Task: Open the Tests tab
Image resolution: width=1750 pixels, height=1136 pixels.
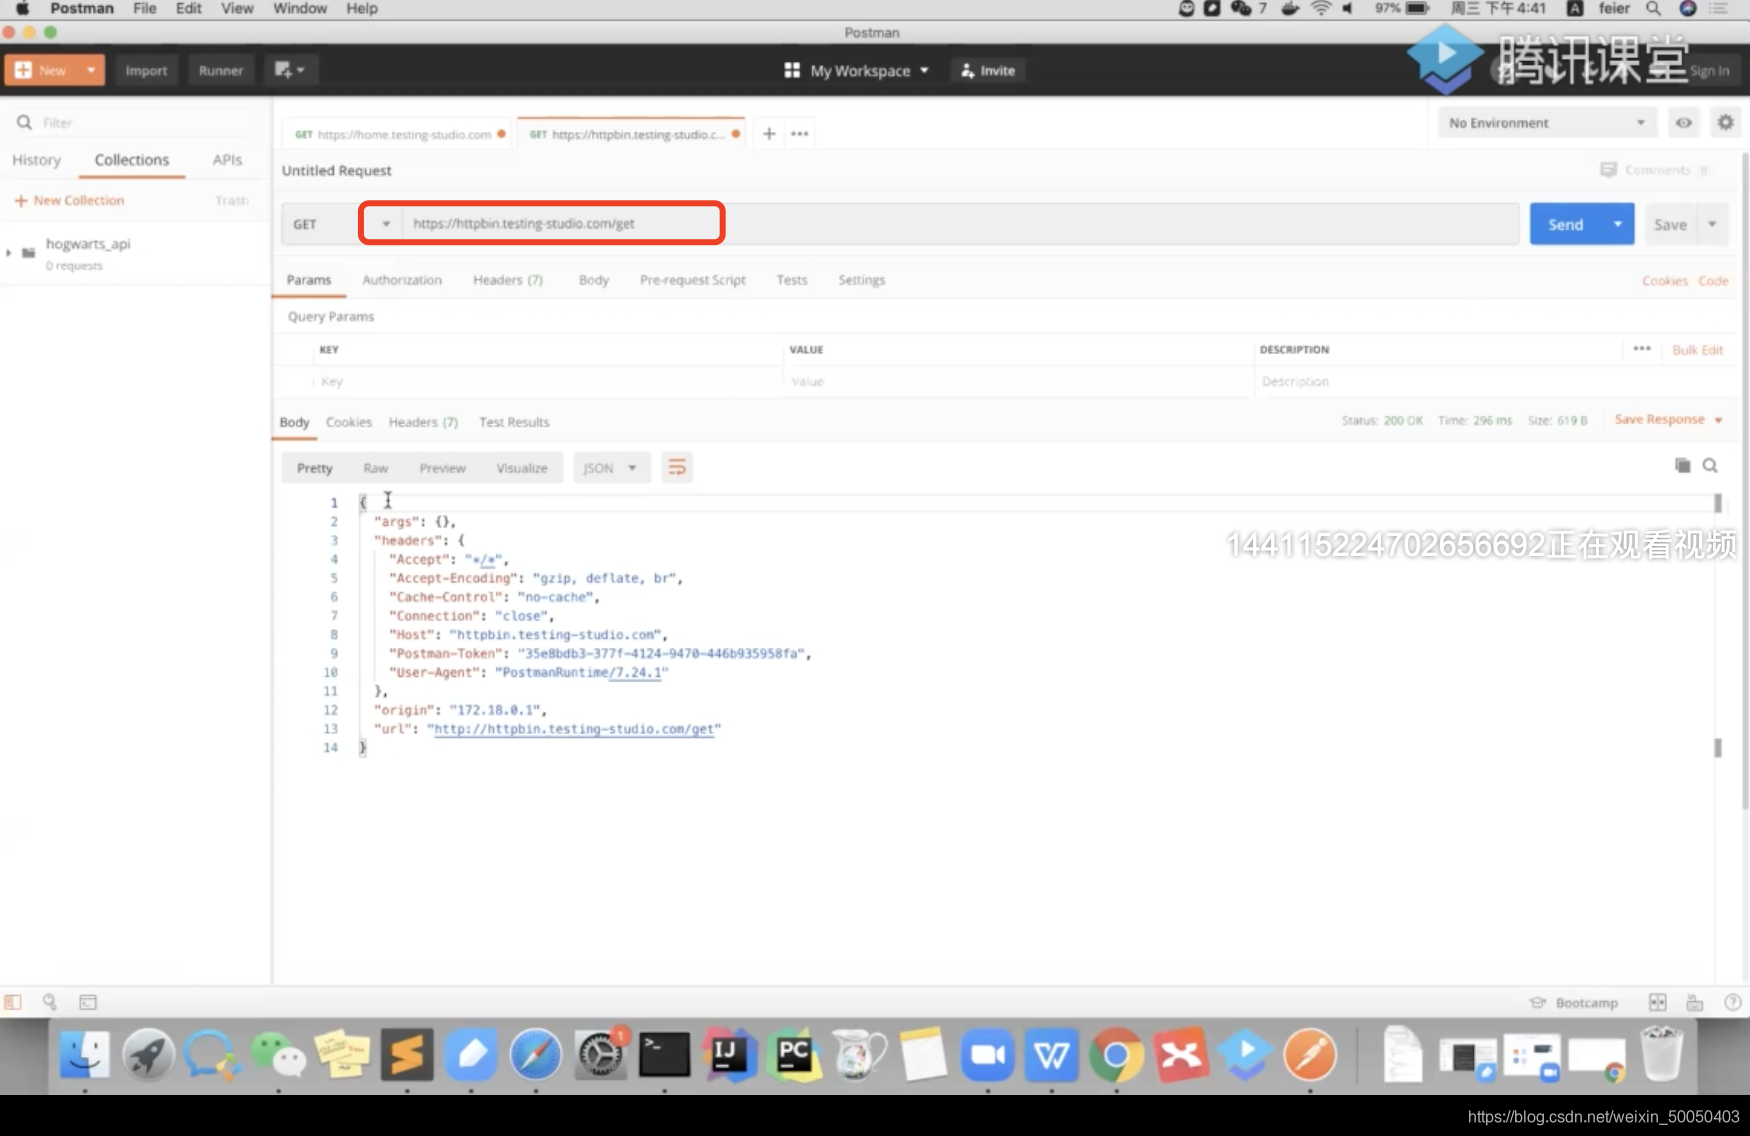Action: (792, 280)
